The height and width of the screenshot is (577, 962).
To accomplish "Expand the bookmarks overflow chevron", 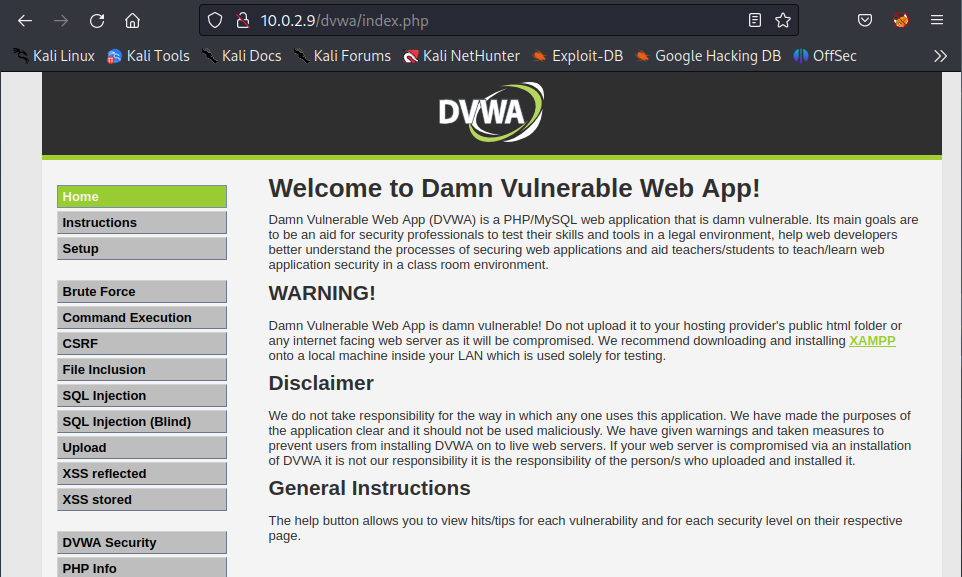I will click(x=940, y=56).
